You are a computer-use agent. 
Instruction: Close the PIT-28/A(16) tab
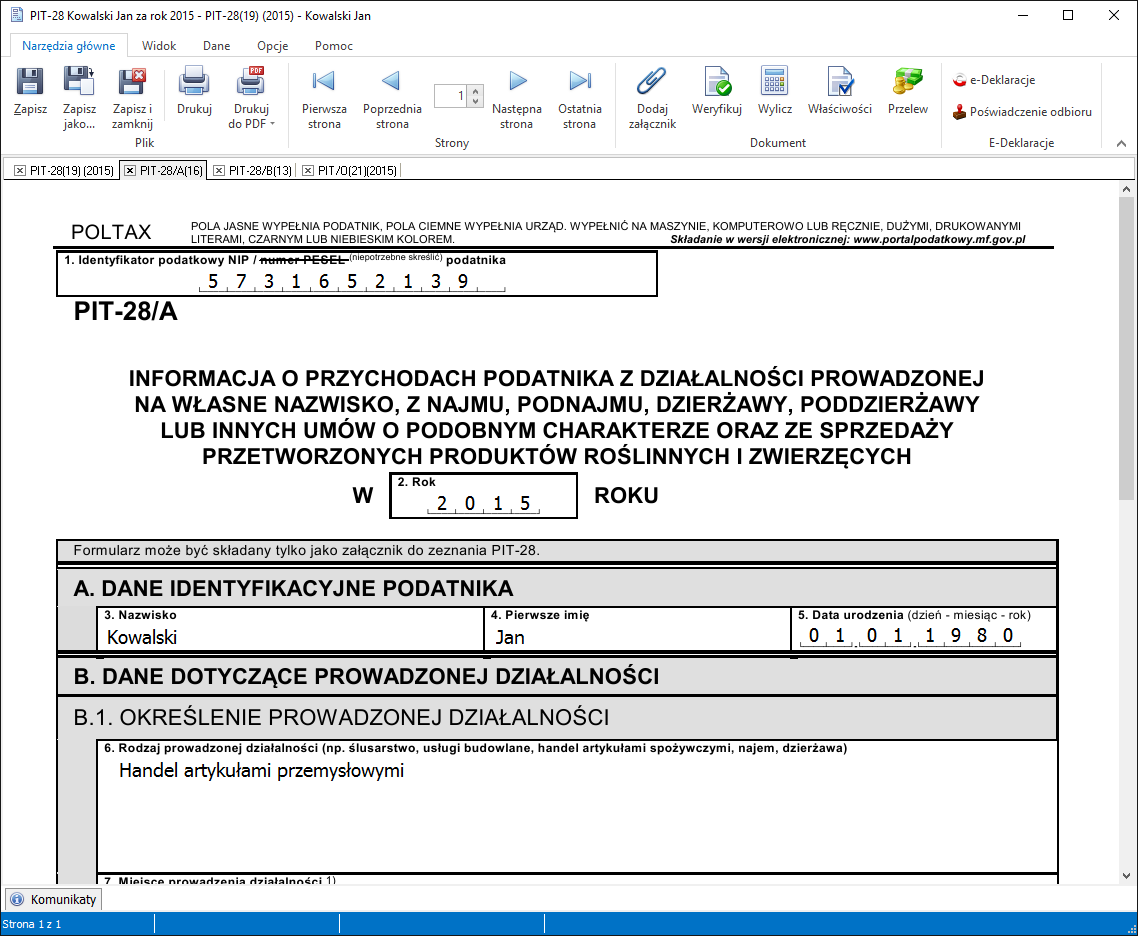pyautogui.click(x=130, y=171)
